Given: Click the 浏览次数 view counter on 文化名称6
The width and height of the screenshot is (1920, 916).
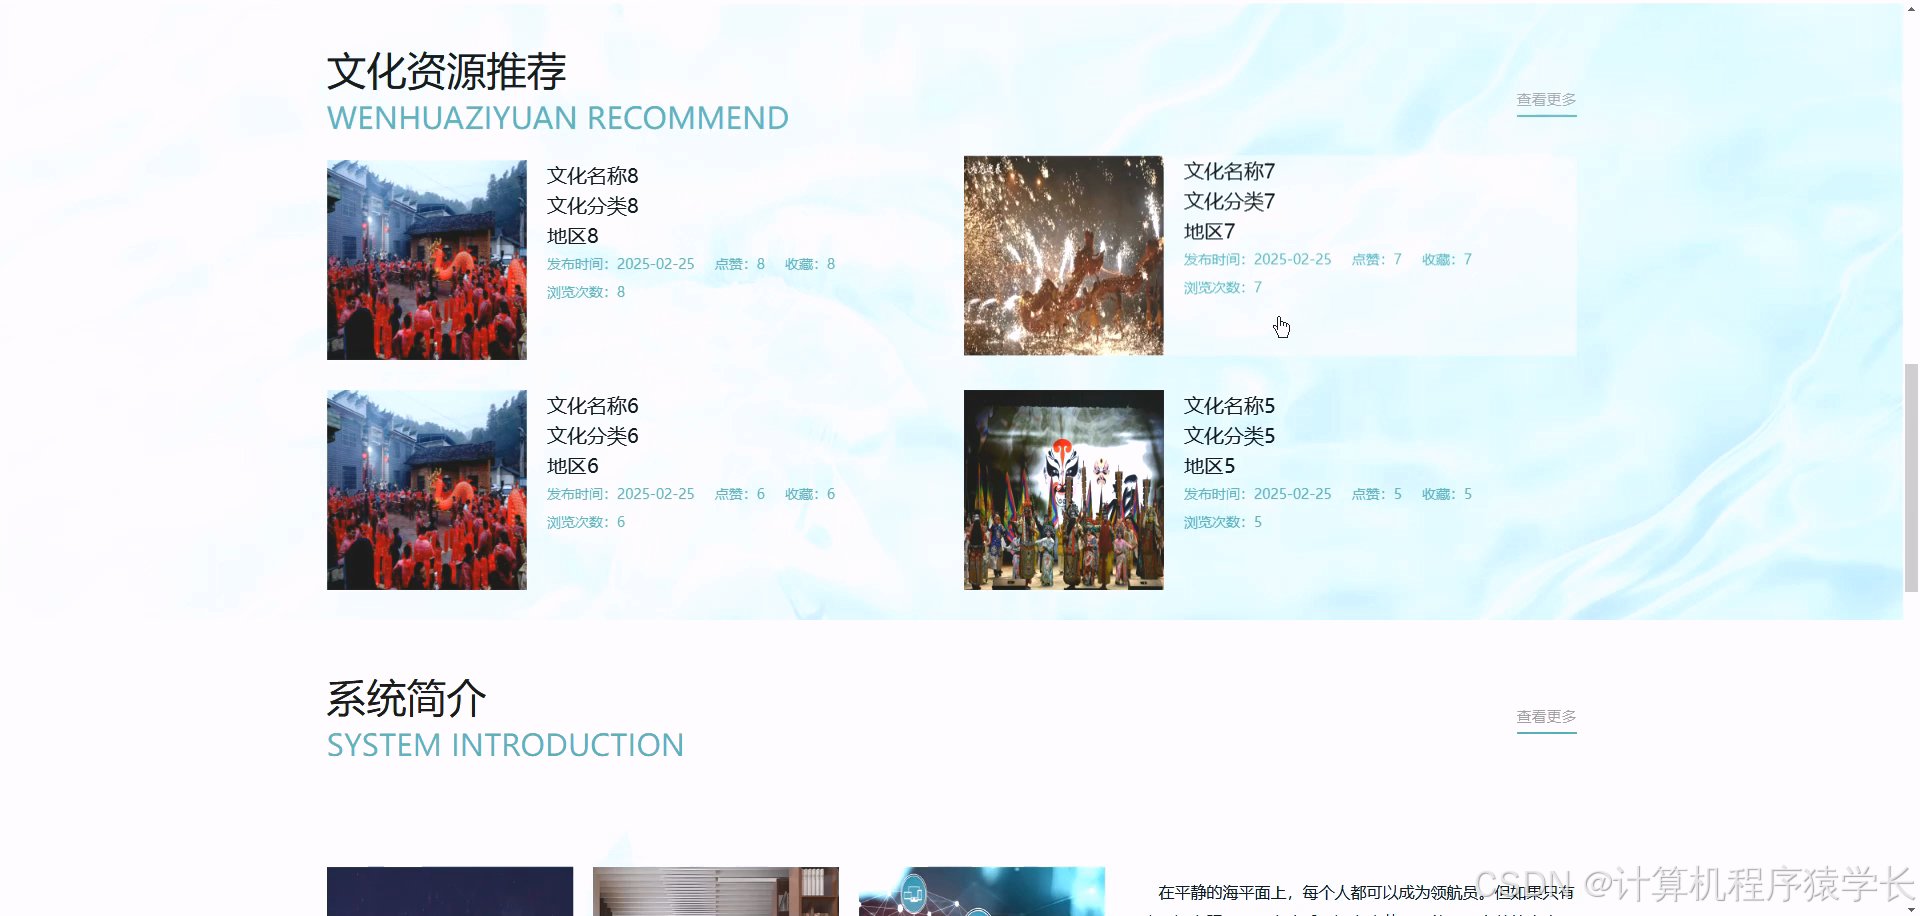Looking at the screenshot, I should point(585,521).
